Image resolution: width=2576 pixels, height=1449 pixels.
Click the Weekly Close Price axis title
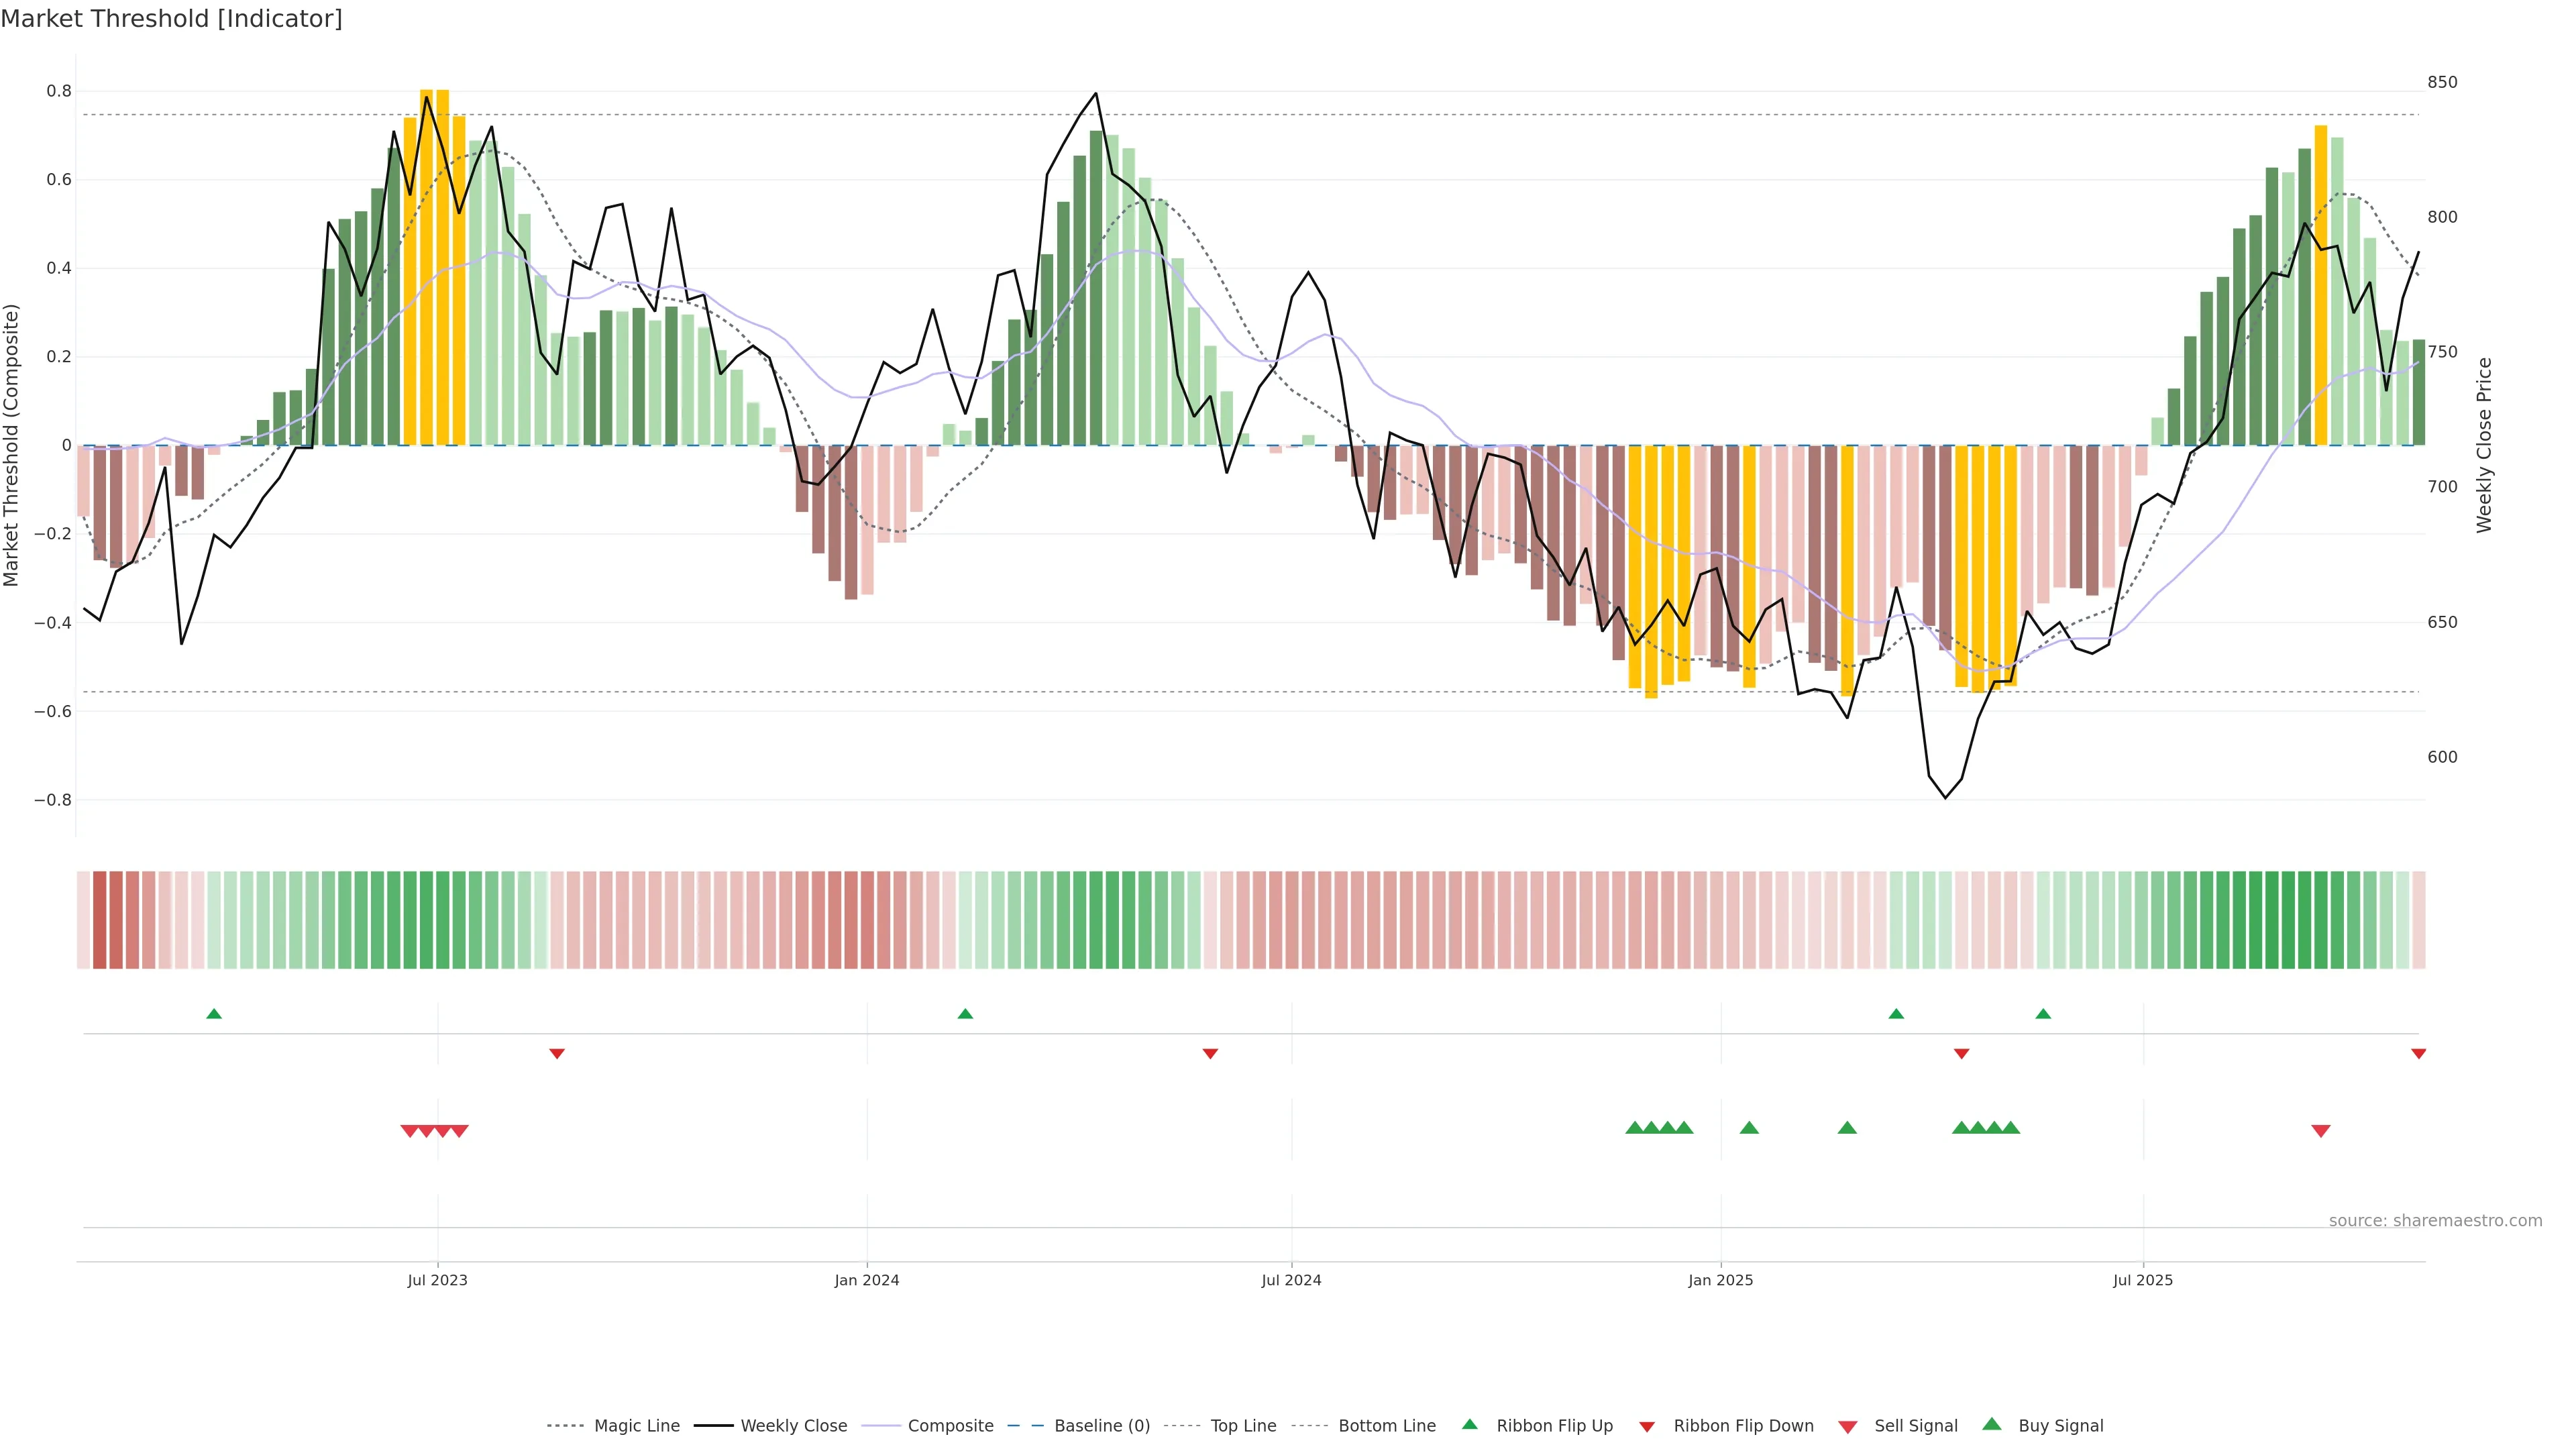tap(2484, 445)
